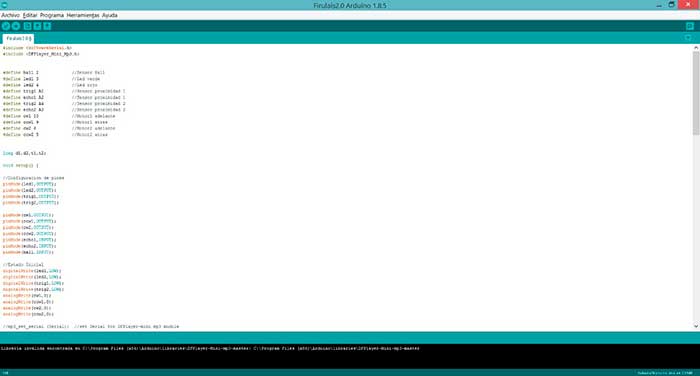
Task: Click the 'digitalWrite(led1,LOW);' line
Action: [32, 271]
